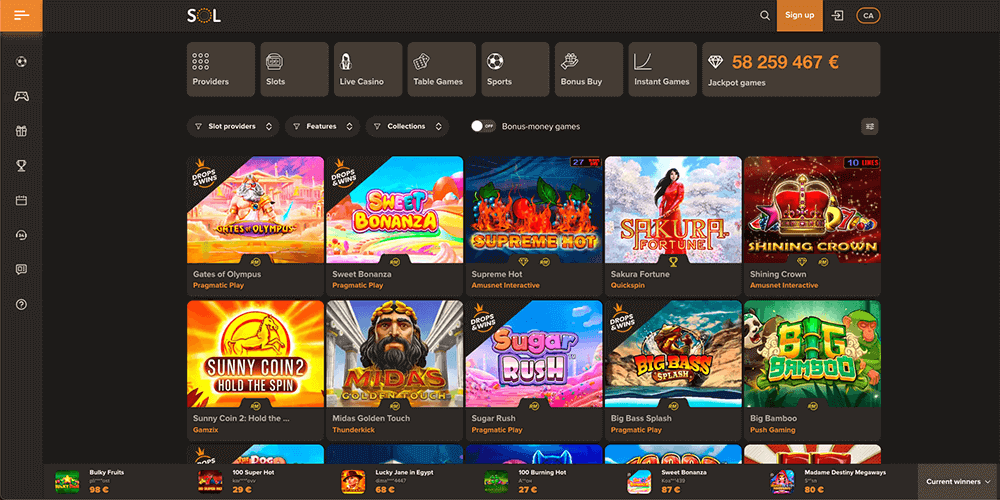The width and height of the screenshot is (1000, 500).
Task: Open the Supreme Hot game thumbnail
Action: click(534, 210)
